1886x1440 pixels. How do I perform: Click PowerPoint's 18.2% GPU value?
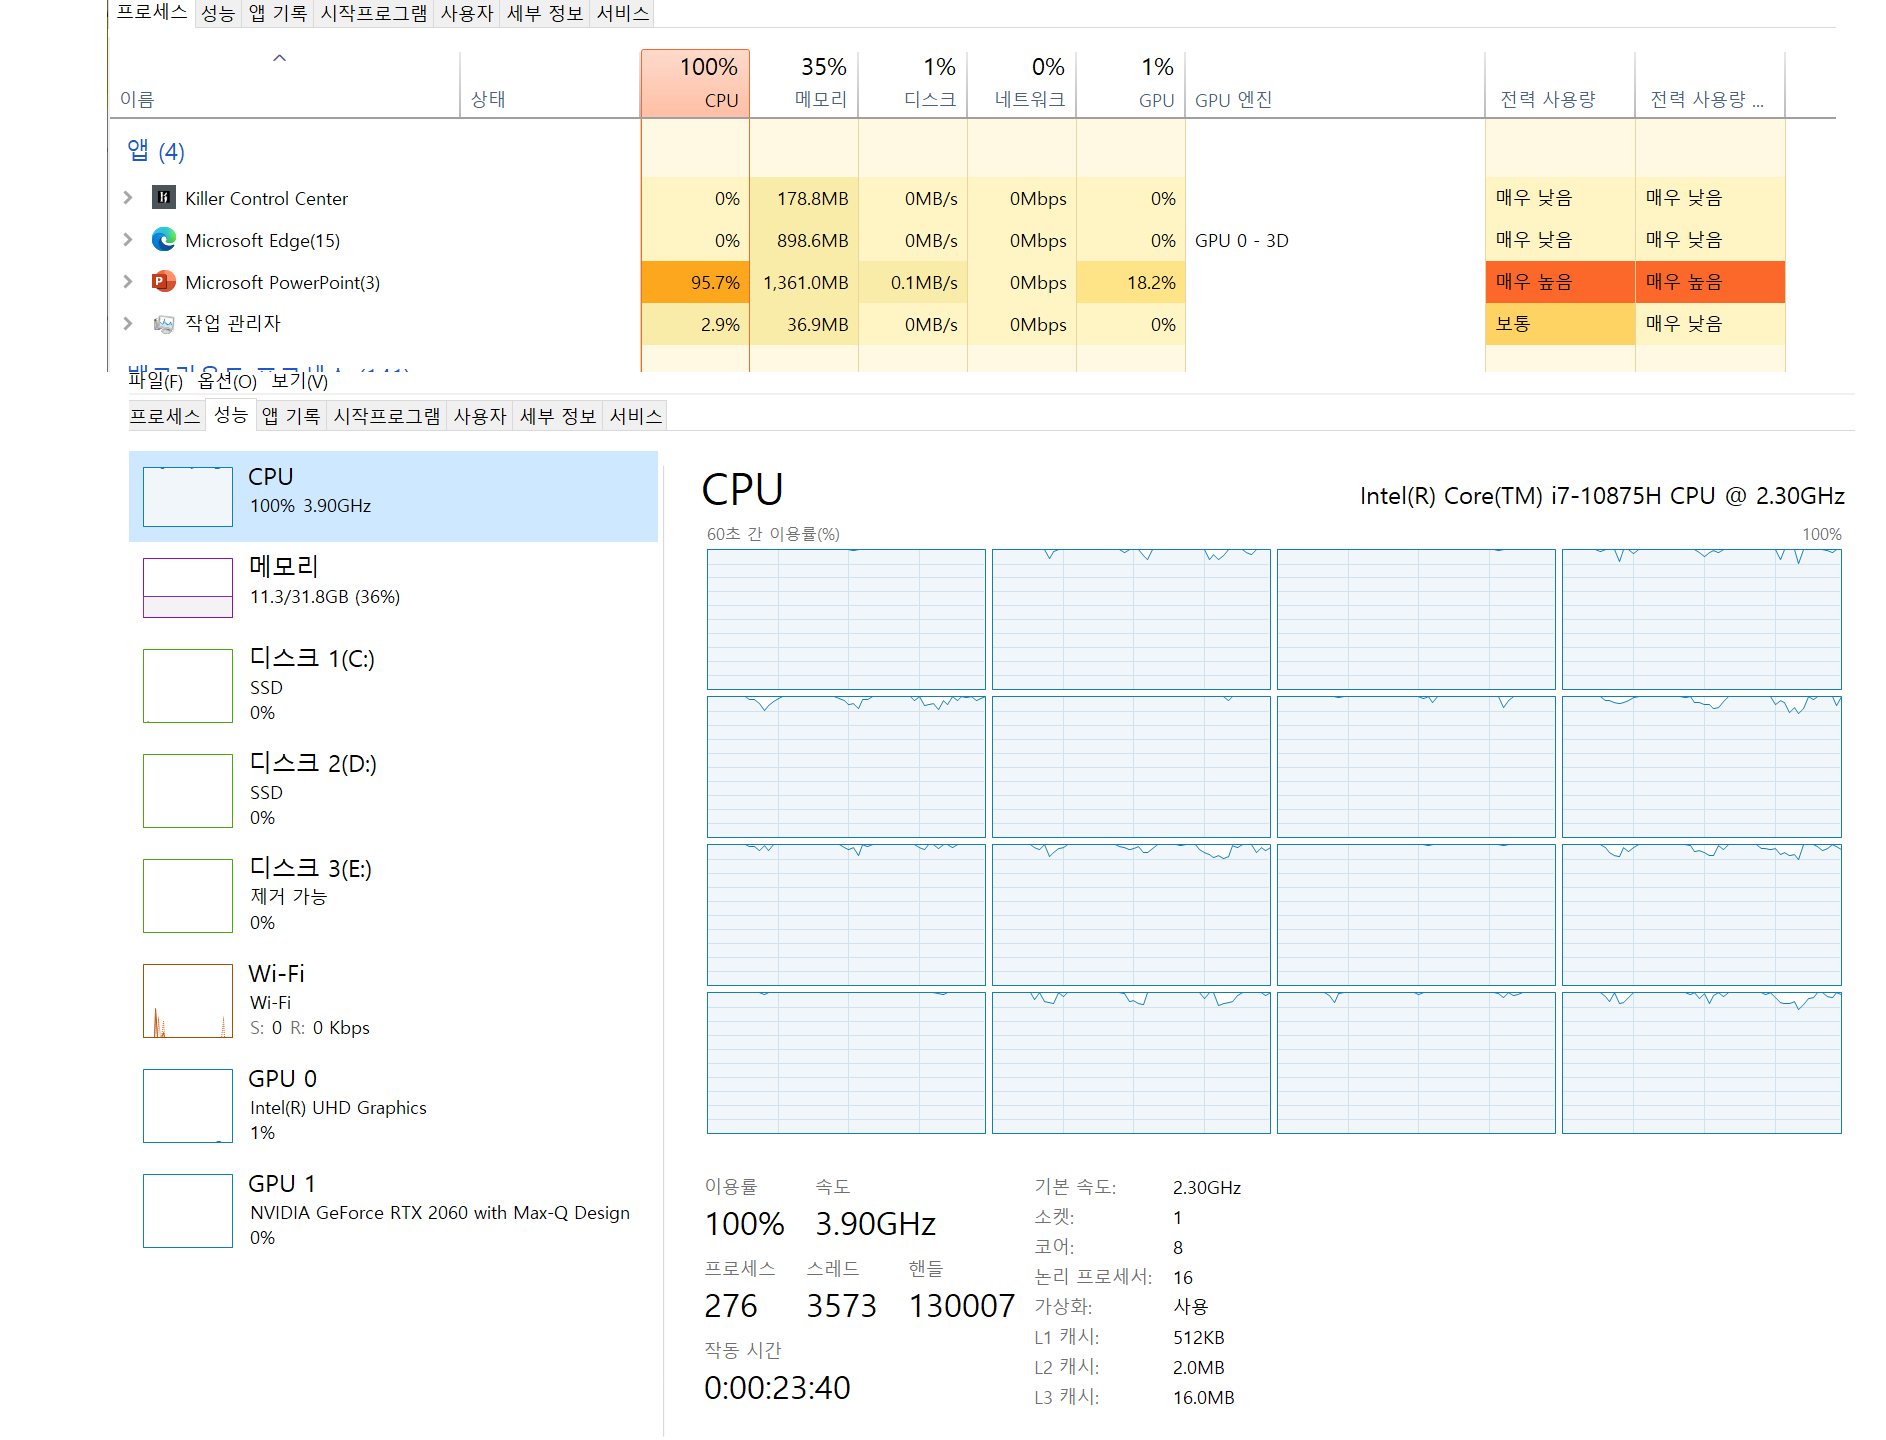pyautogui.click(x=1131, y=282)
